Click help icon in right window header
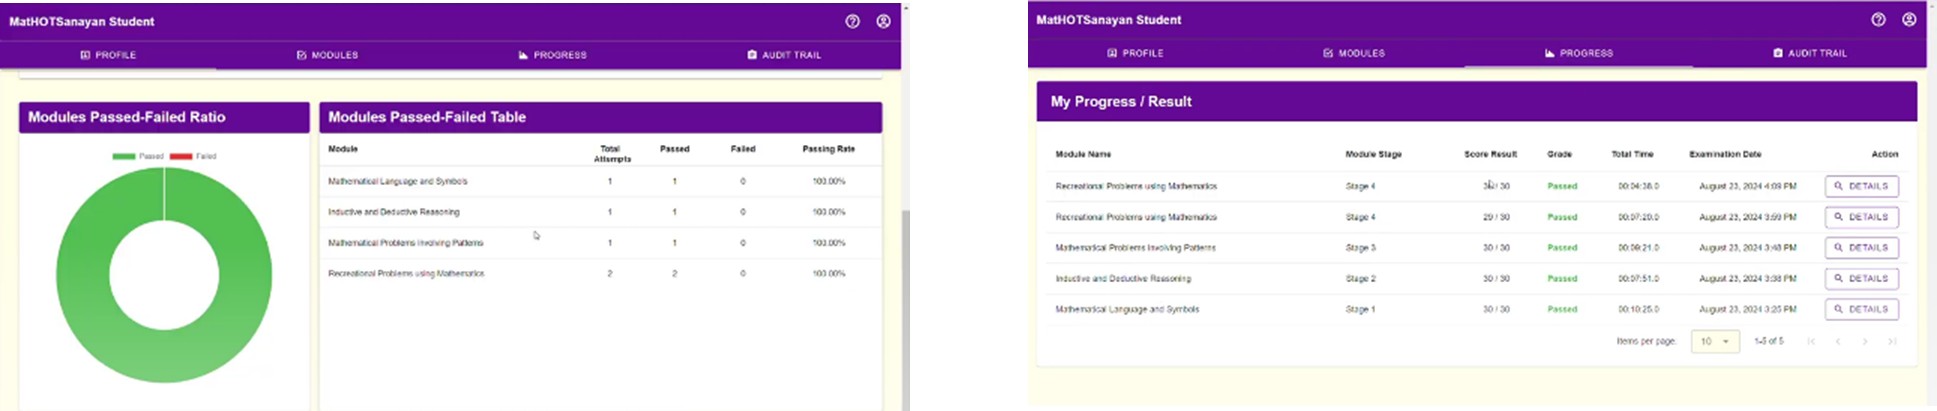This screenshot has width=1937, height=411. [1878, 20]
